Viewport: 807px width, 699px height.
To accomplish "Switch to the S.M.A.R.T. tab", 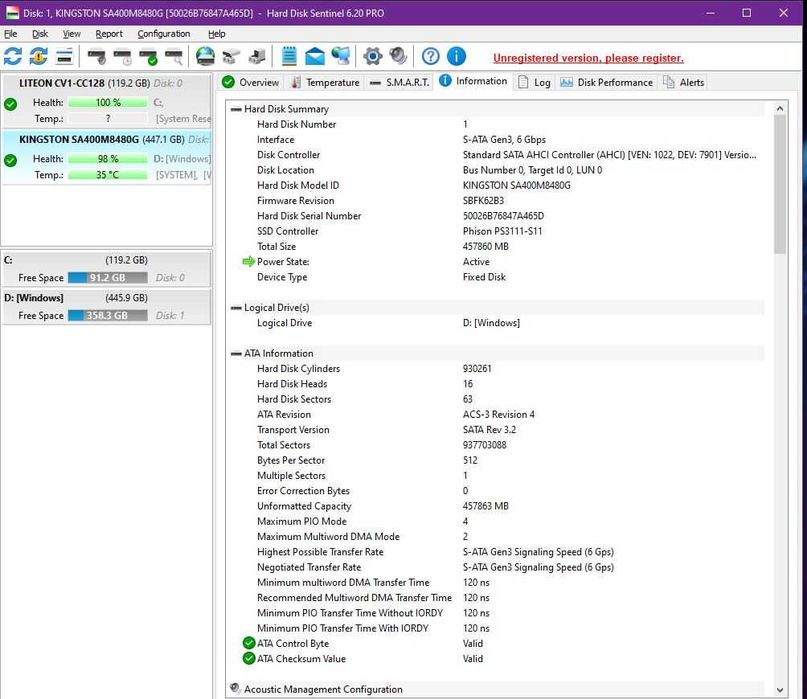I will click(400, 82).
